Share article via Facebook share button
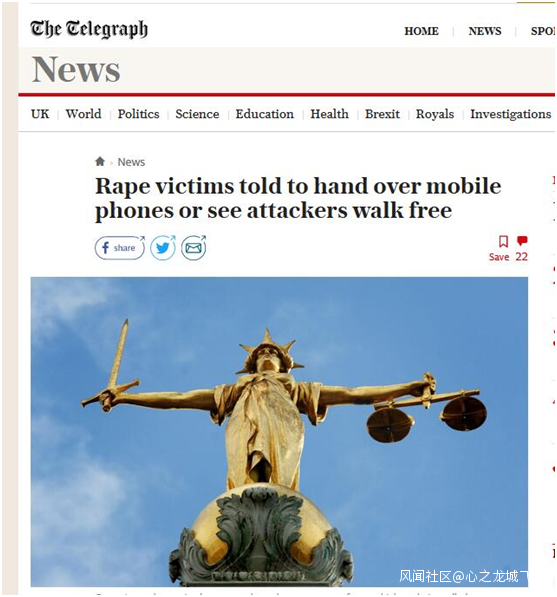Image resolution: width=557 pixels, height=597 pixels. pos(120,248)
